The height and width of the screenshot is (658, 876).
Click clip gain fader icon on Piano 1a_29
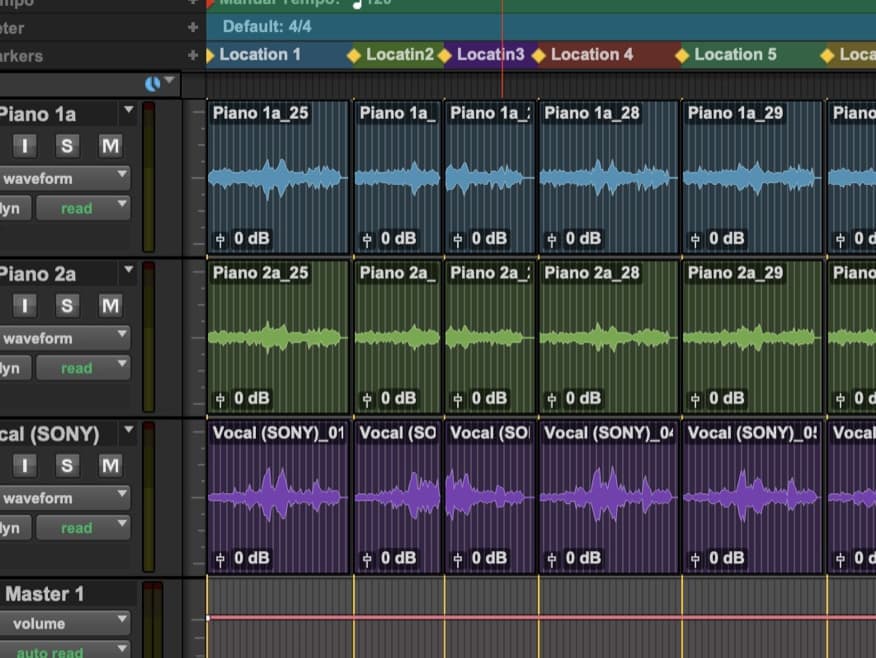[x=696, y=239]
